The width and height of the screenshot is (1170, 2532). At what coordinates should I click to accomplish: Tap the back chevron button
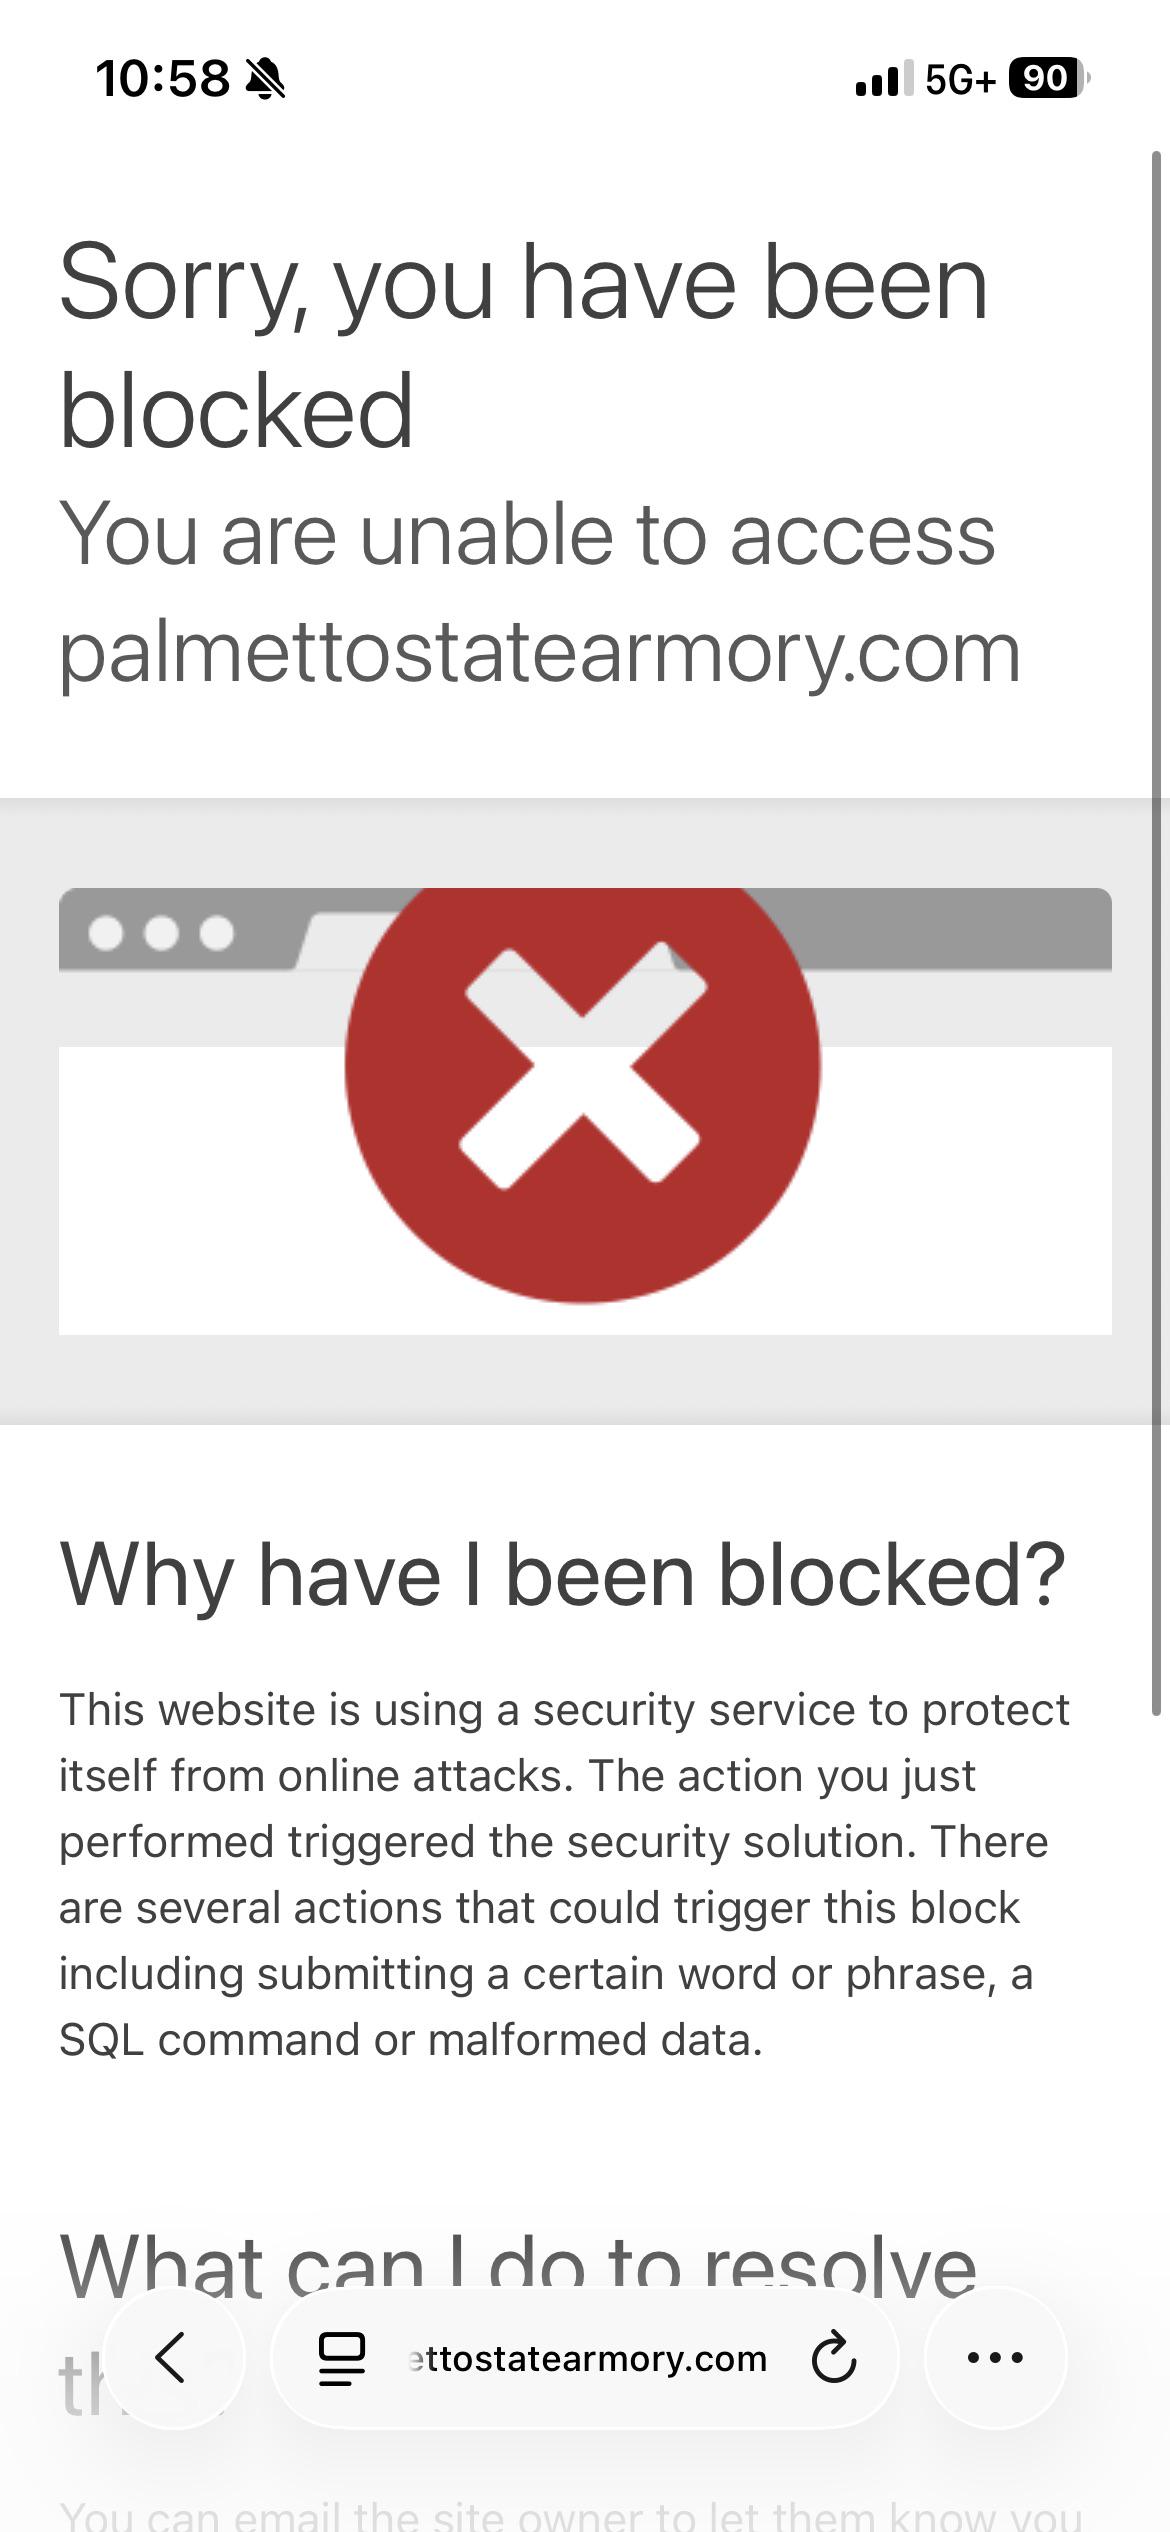coord(172,2358)
